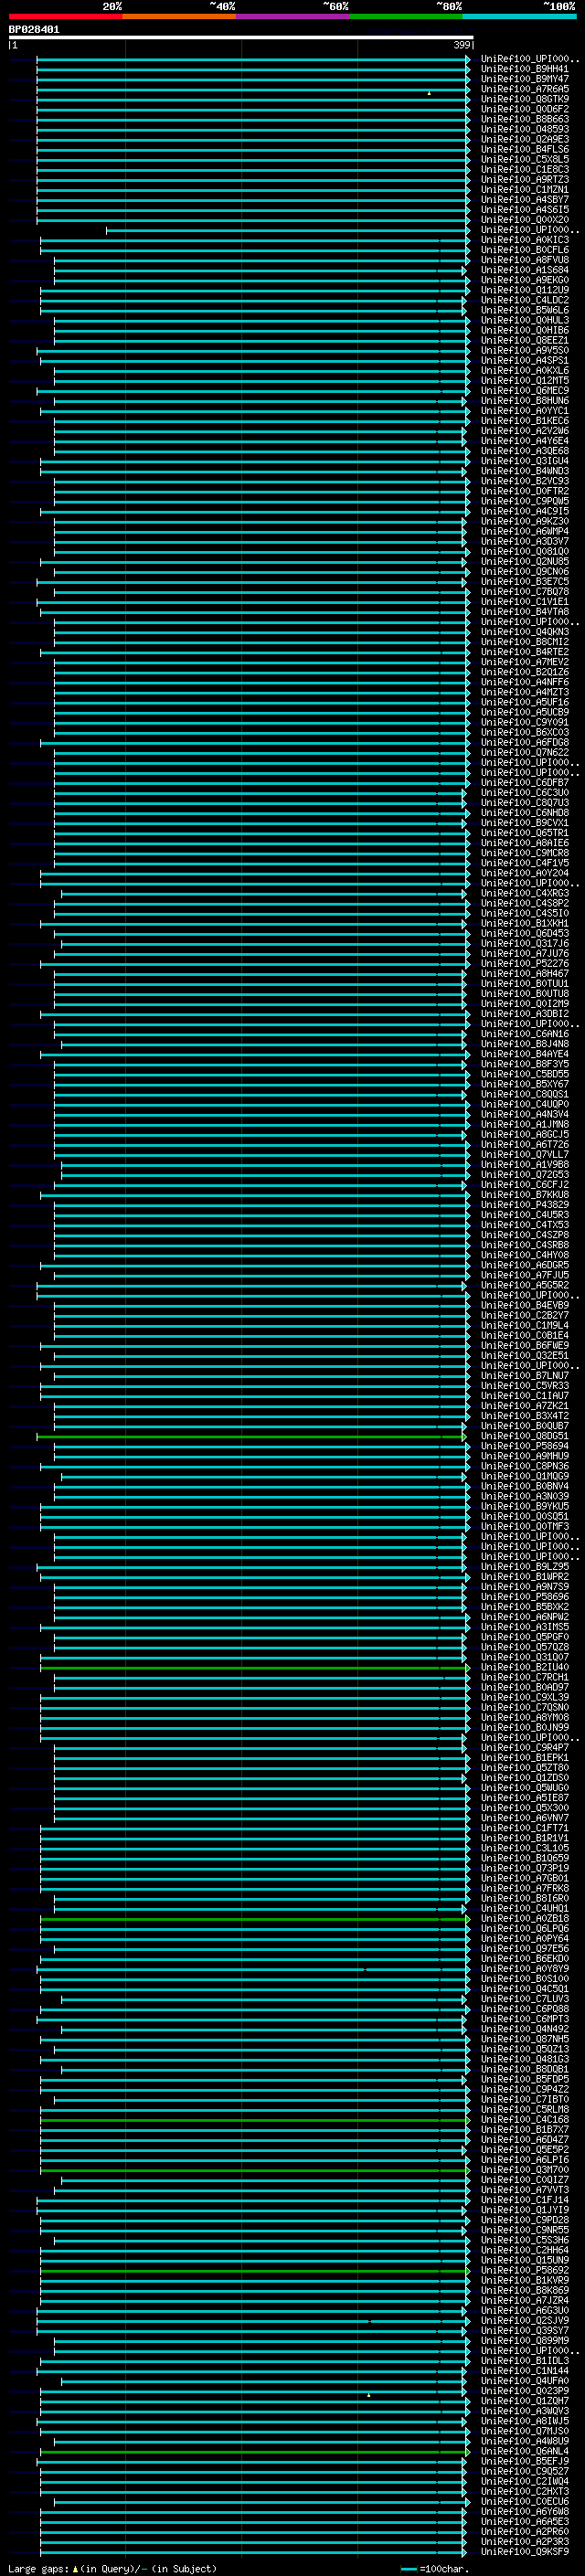This screenshot has height=2576, width=585.
Task: Select the UniRef100_Q8EEZ1 label
Action: click(x=525, y=341)
